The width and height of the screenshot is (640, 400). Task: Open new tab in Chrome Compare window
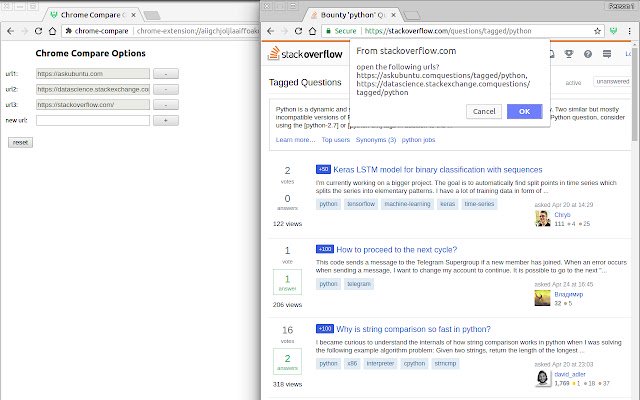point(152,16)
